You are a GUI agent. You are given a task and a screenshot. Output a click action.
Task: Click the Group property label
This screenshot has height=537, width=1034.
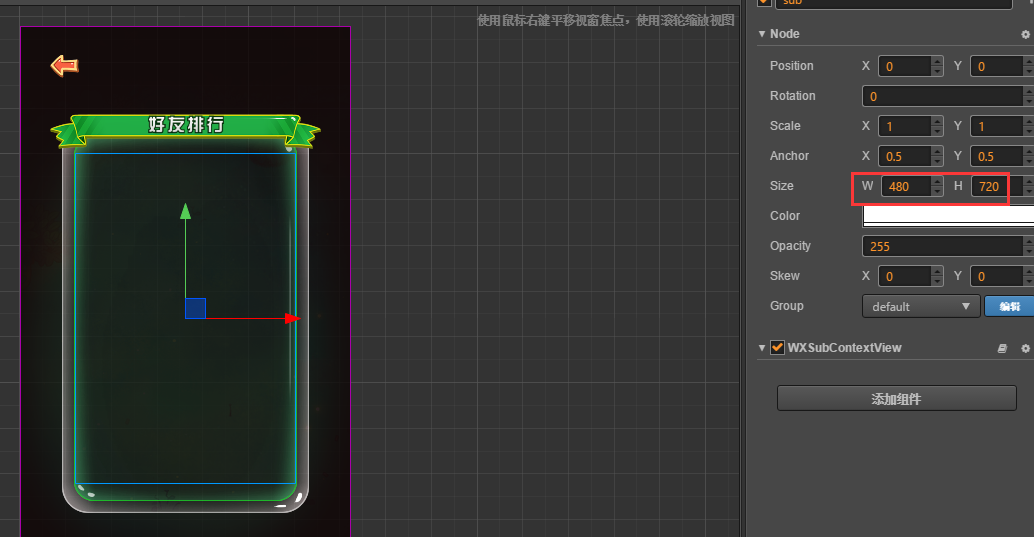787,305
